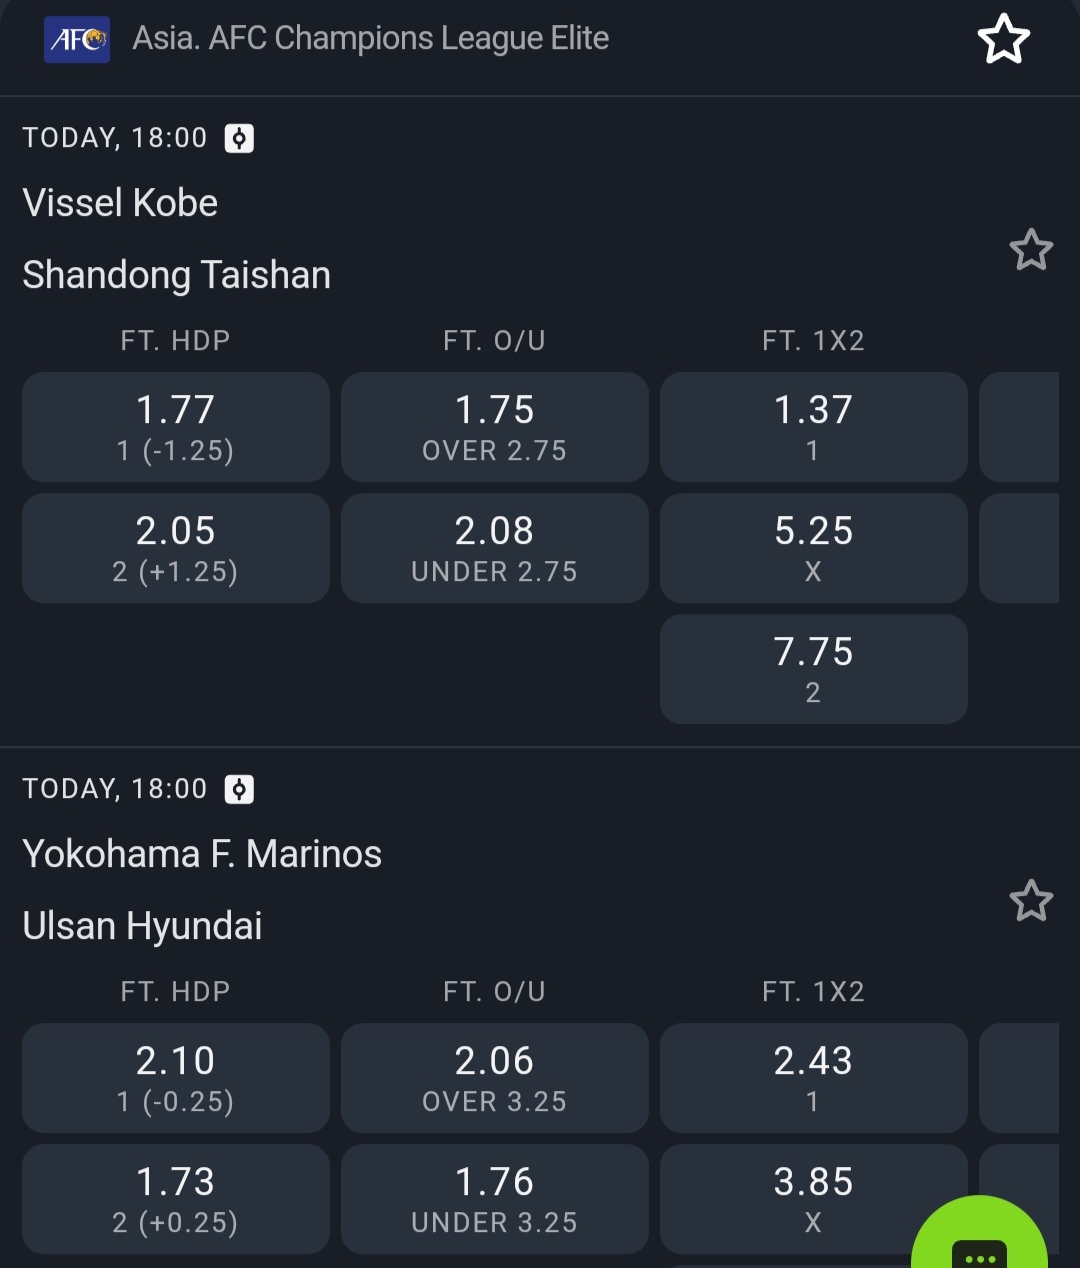Pick Yokohama F. Marinos win at 2.43
Image resolution: width=1080 pixels, height=1268 pixels.
[x=813, y=1078]
